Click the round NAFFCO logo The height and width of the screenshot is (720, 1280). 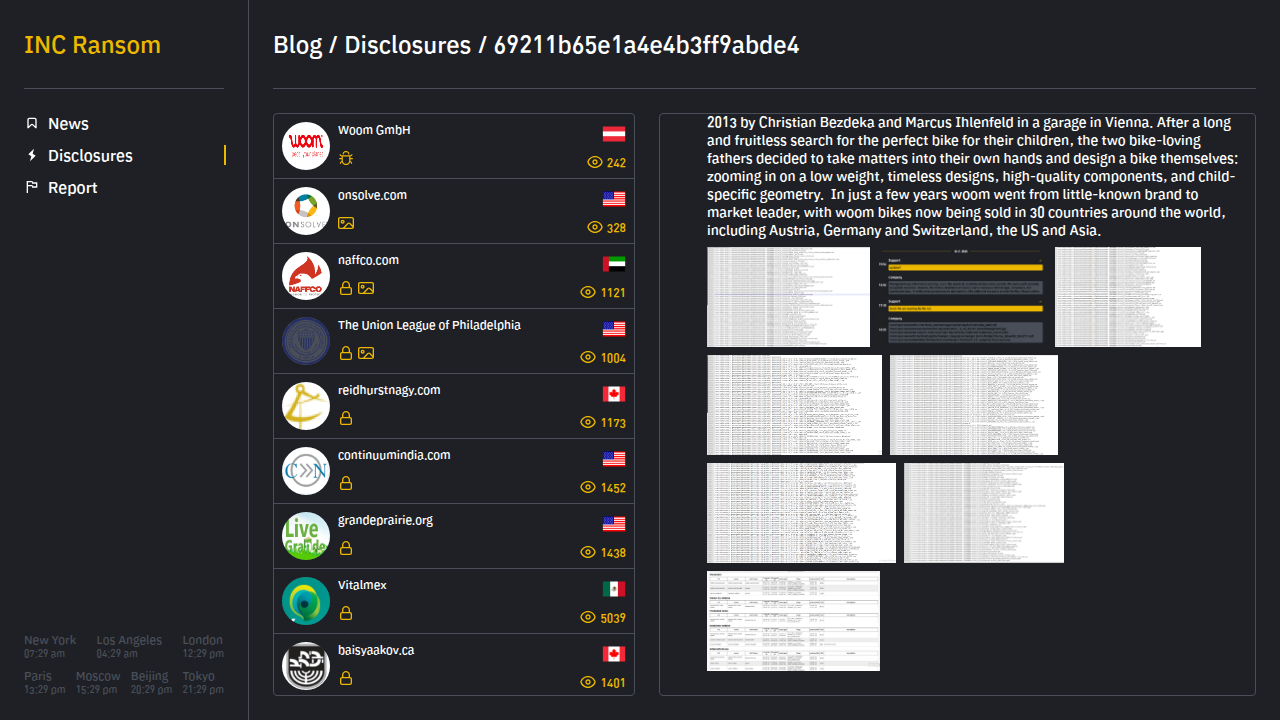(306, 276)
